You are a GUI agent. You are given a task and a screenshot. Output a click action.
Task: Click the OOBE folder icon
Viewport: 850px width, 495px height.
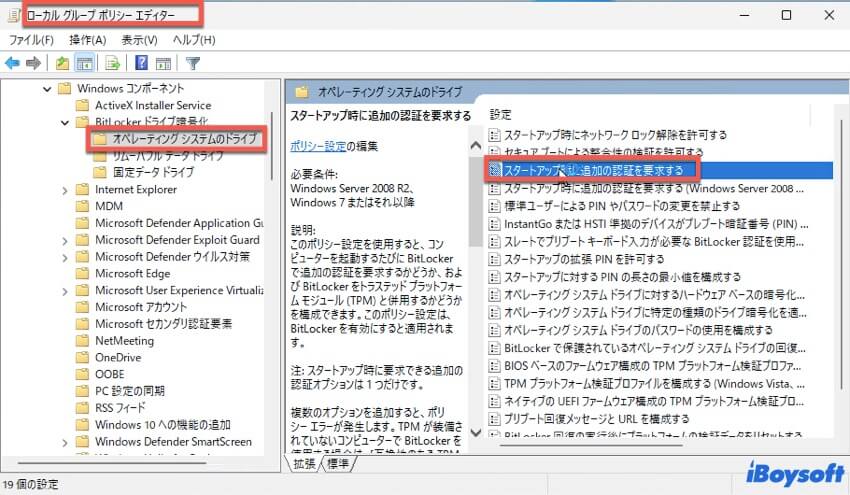(x=82, y=374)
